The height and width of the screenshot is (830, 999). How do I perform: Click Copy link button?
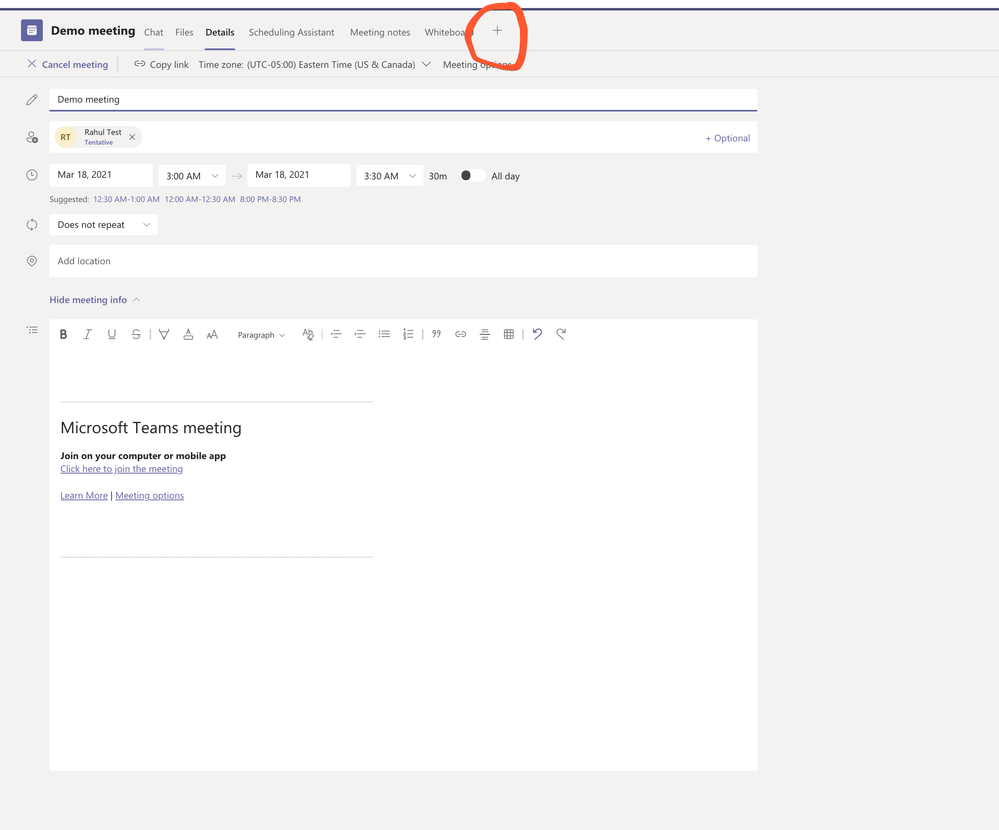(161, 64)
